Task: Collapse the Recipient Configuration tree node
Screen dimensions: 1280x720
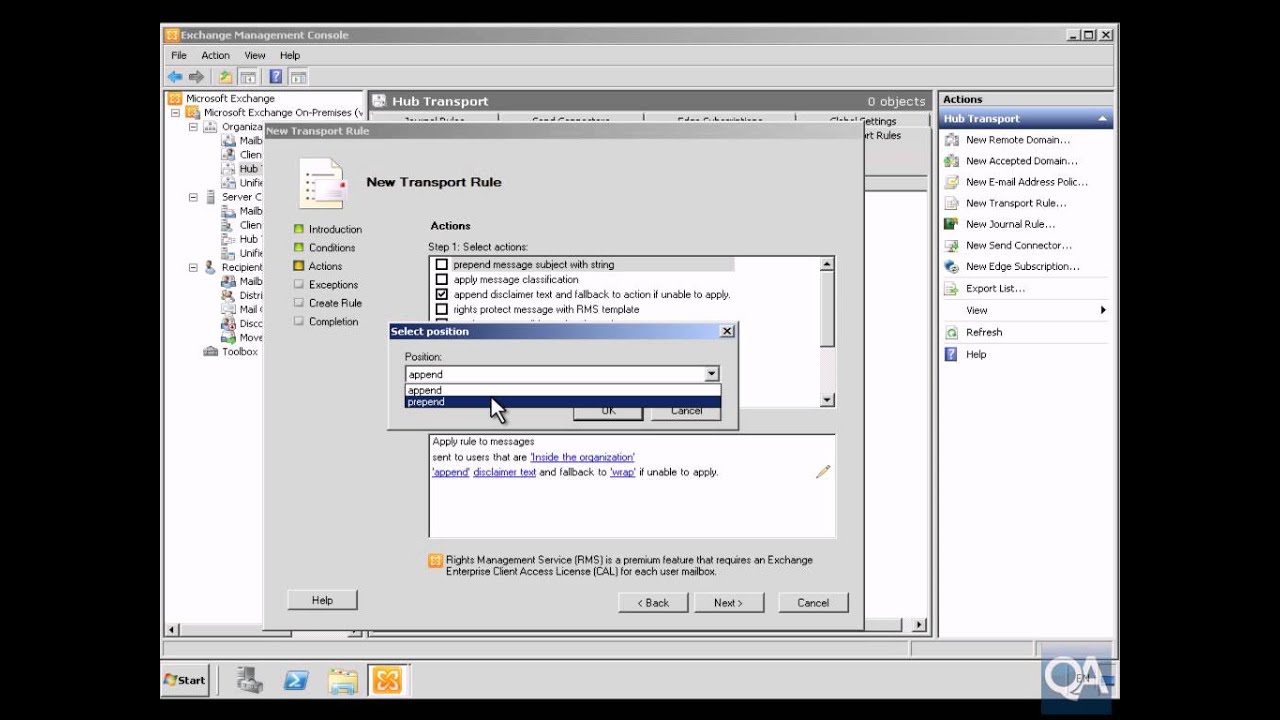Action: pyautogui.click(x=193, y=267)
